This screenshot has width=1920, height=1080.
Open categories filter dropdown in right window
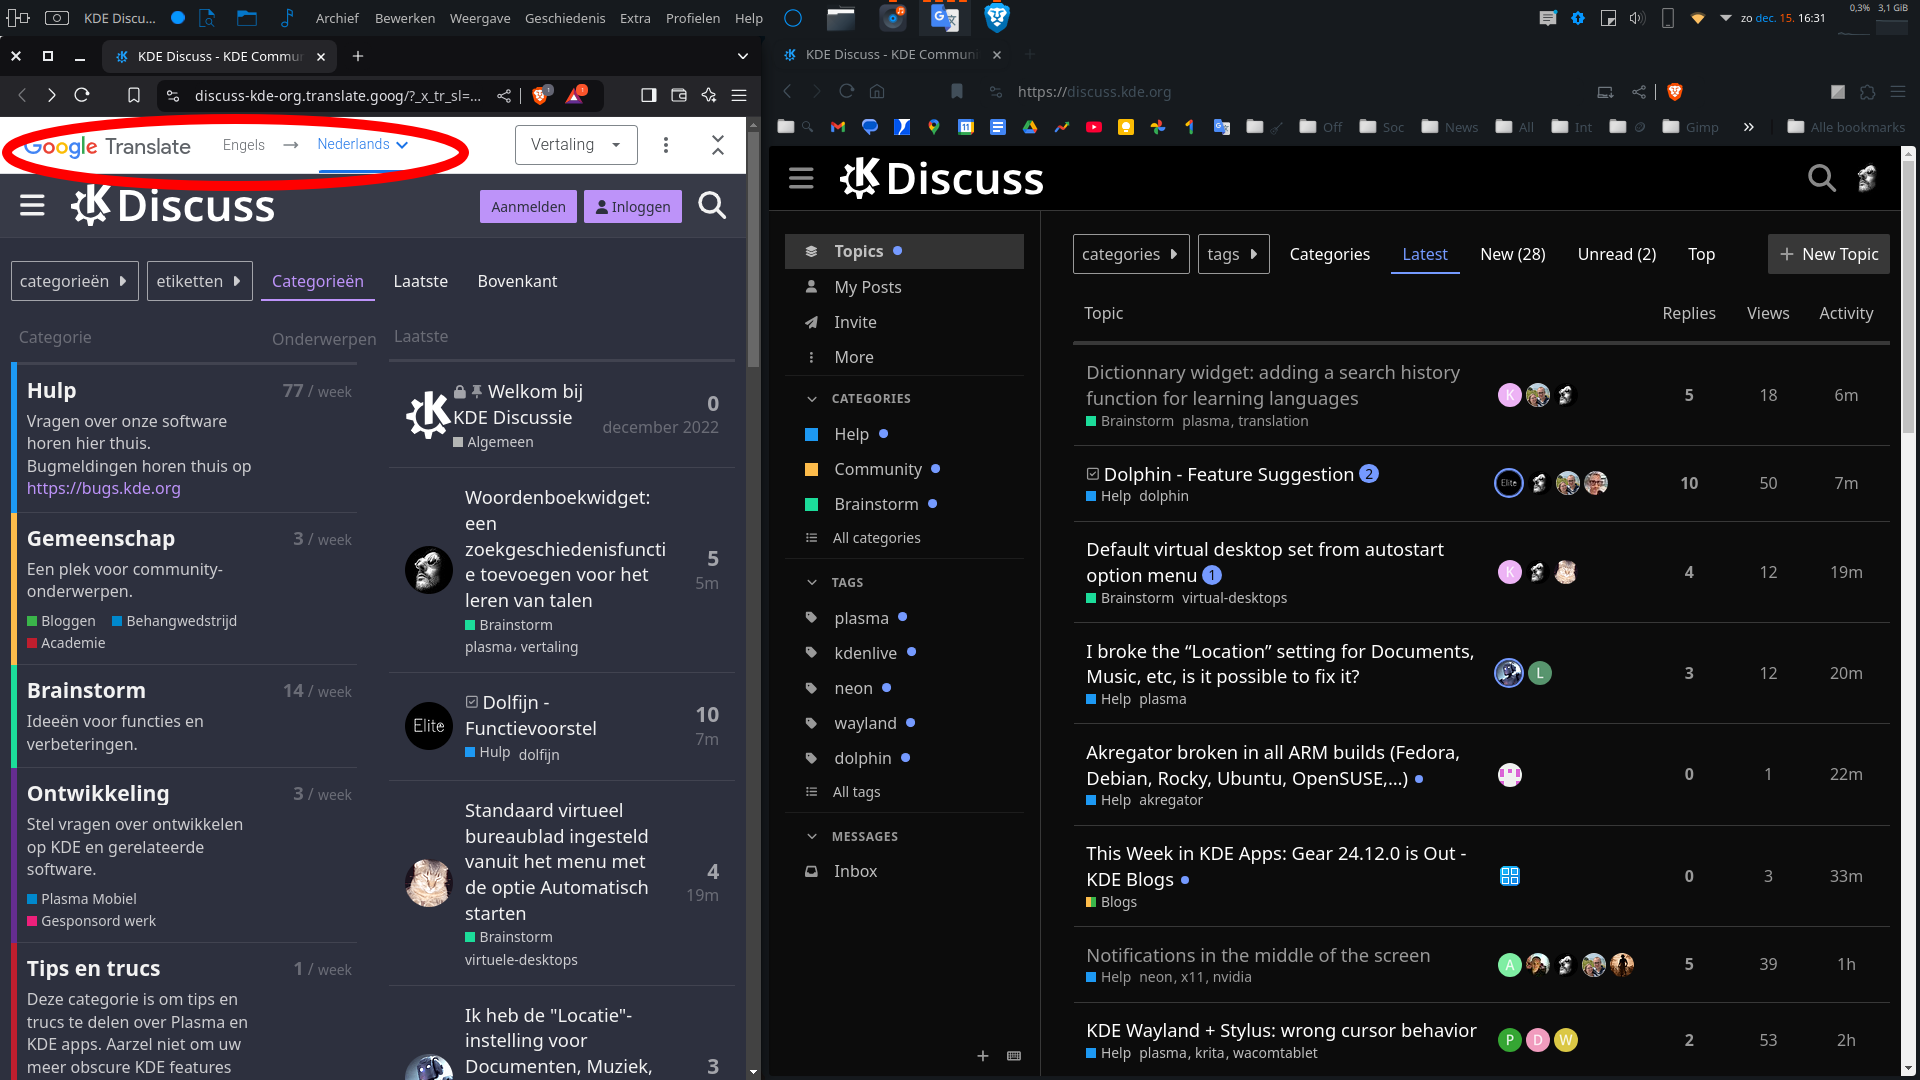tap(1130, 254)
